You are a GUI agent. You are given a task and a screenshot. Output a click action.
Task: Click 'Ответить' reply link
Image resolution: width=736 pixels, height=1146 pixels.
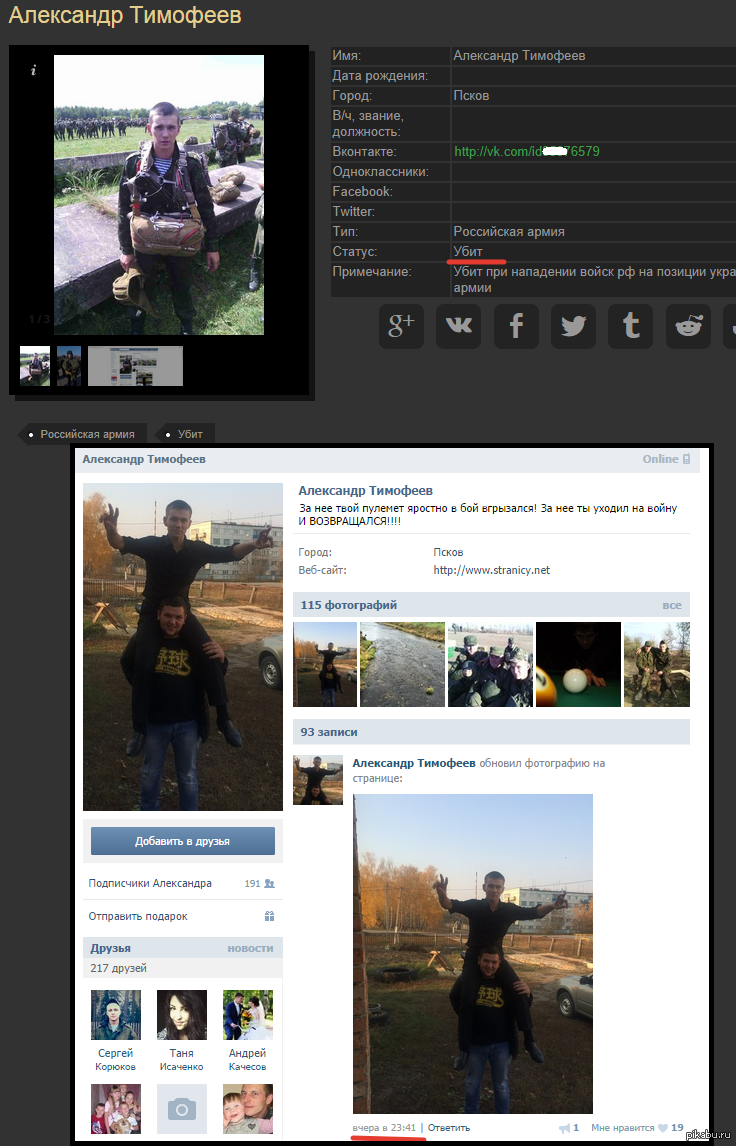pyautogui.click(x=448, y=1128)
